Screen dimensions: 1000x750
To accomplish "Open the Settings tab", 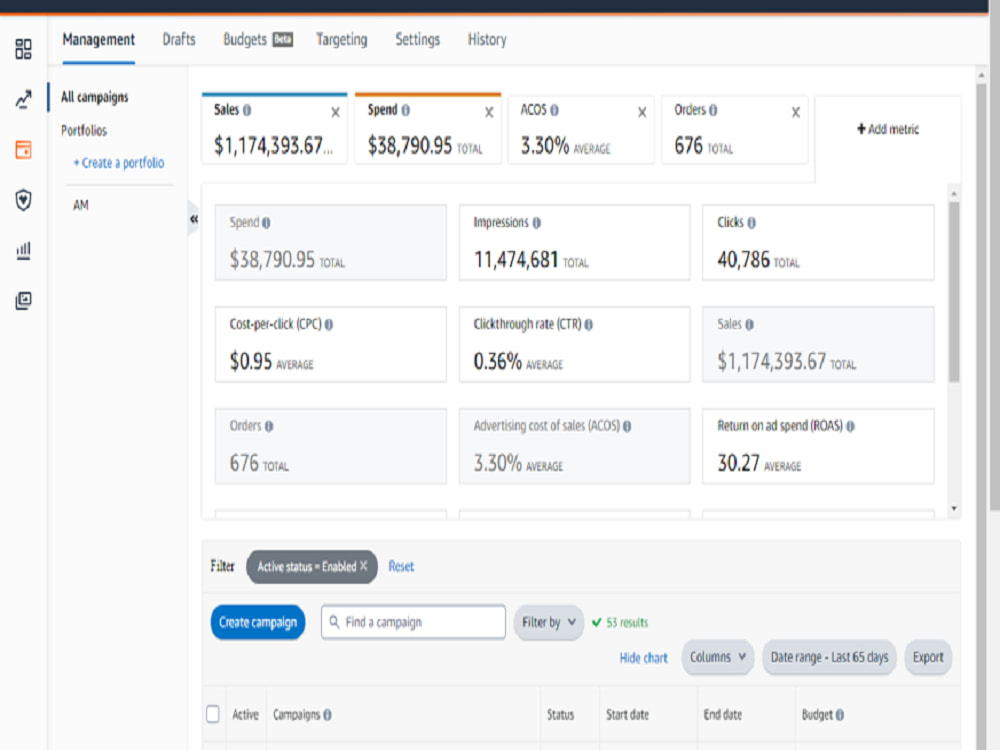I will point(417,40).
